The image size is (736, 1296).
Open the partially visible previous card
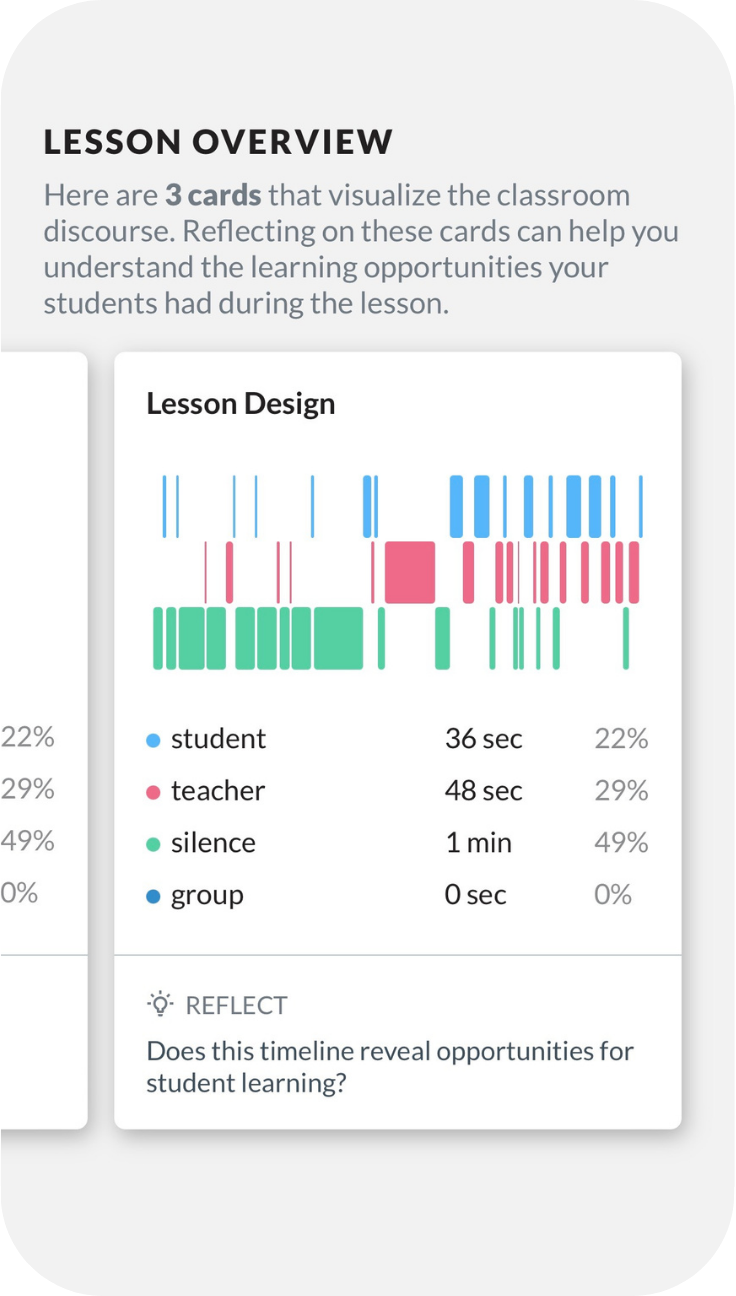tap(43, 740)
